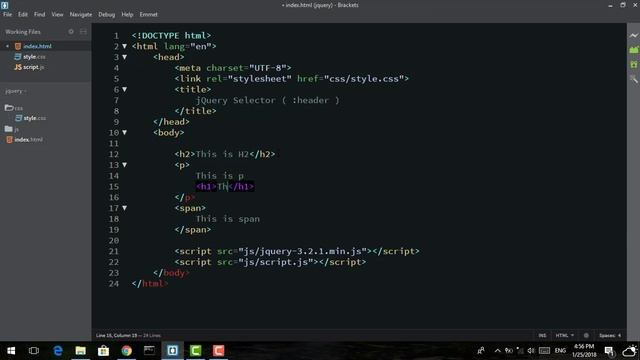The height and width of the screenshot is (360, 640).
Task: Open File Explorer from taskbar
Action: [x=80, y=351]
